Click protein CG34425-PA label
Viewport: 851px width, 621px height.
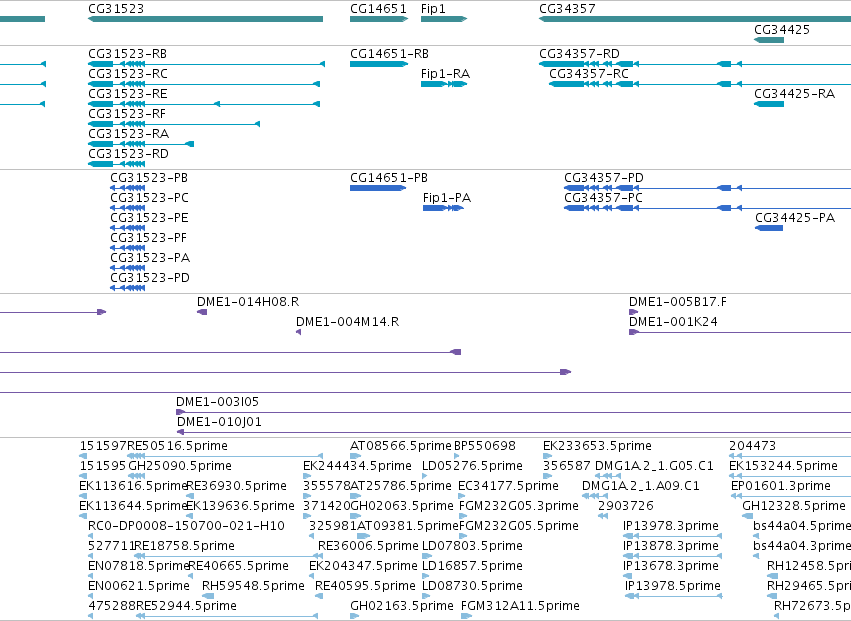click(795, 218)
